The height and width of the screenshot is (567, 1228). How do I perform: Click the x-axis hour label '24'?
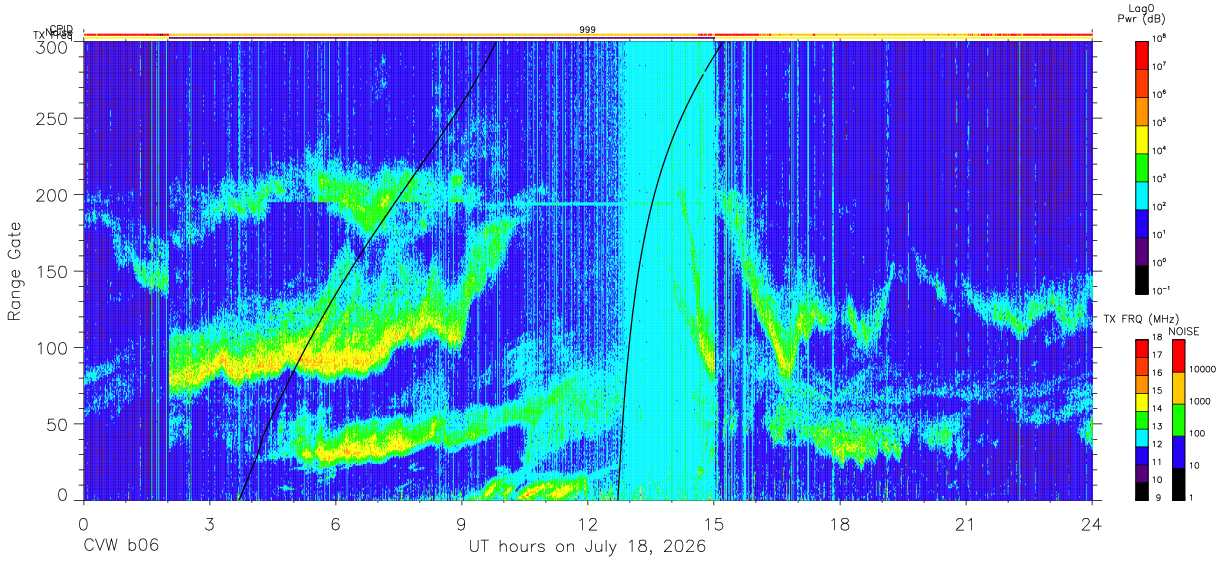[1092, 523]
